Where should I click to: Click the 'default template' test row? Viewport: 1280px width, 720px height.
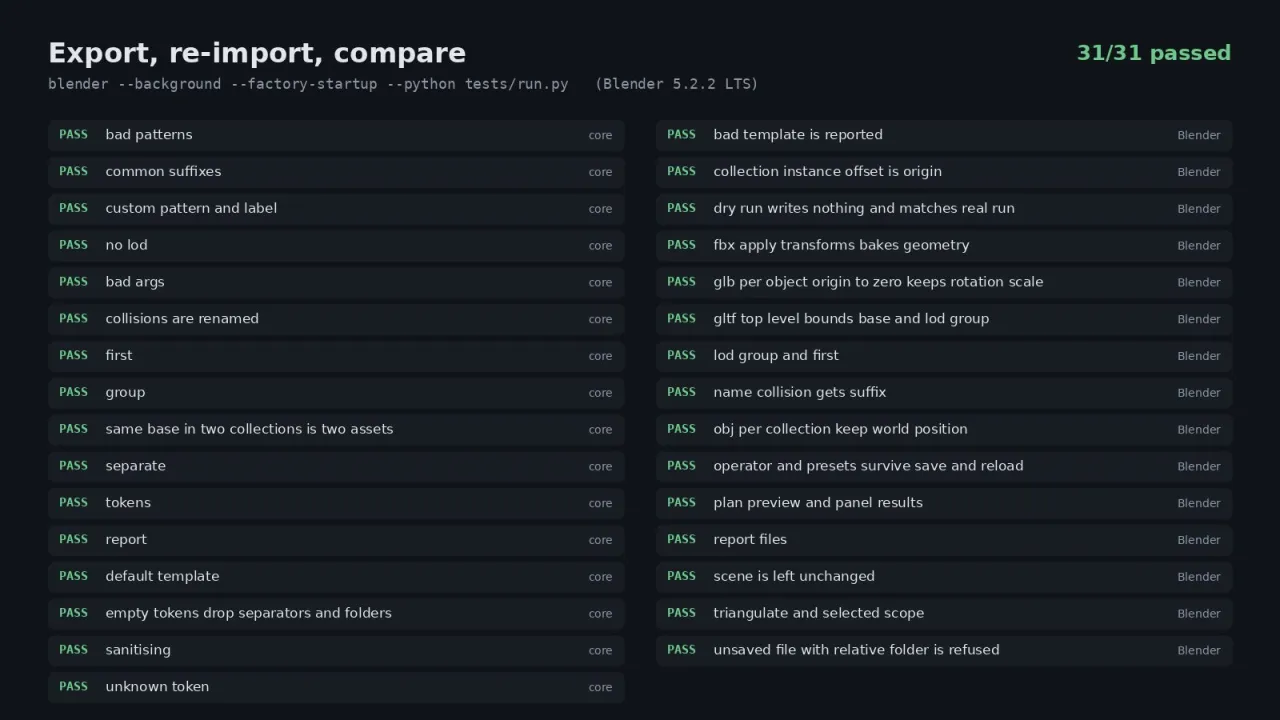(336, 577)
